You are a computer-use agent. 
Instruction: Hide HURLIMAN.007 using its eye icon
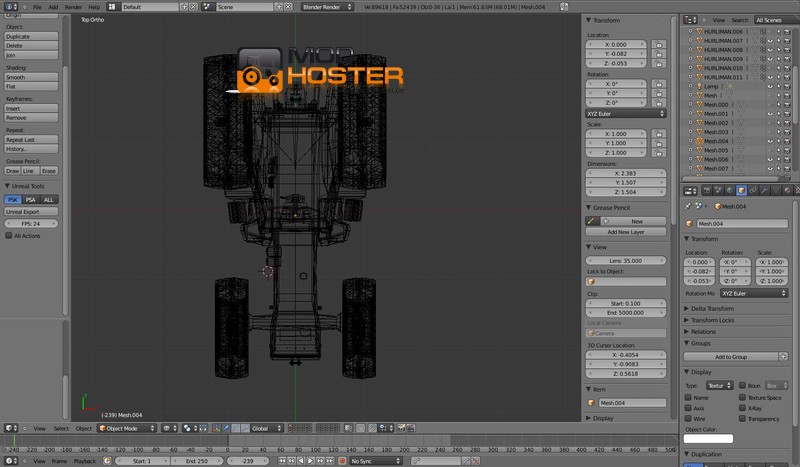click(x=770, y=41)
